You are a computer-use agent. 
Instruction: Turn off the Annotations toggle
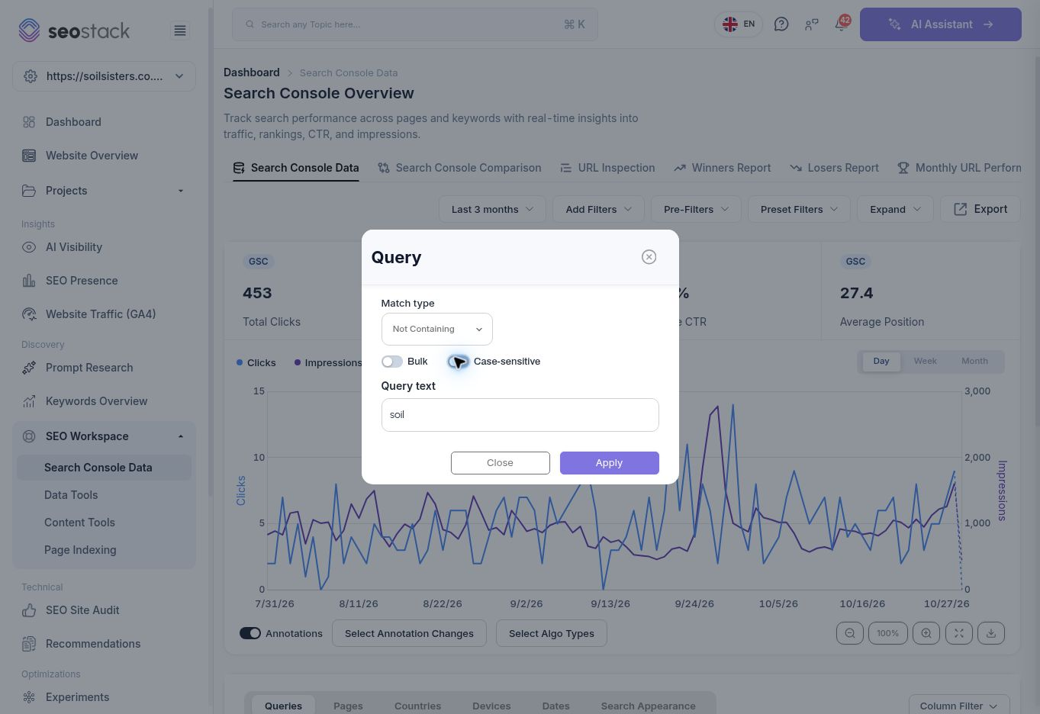(x=250, y=633)
